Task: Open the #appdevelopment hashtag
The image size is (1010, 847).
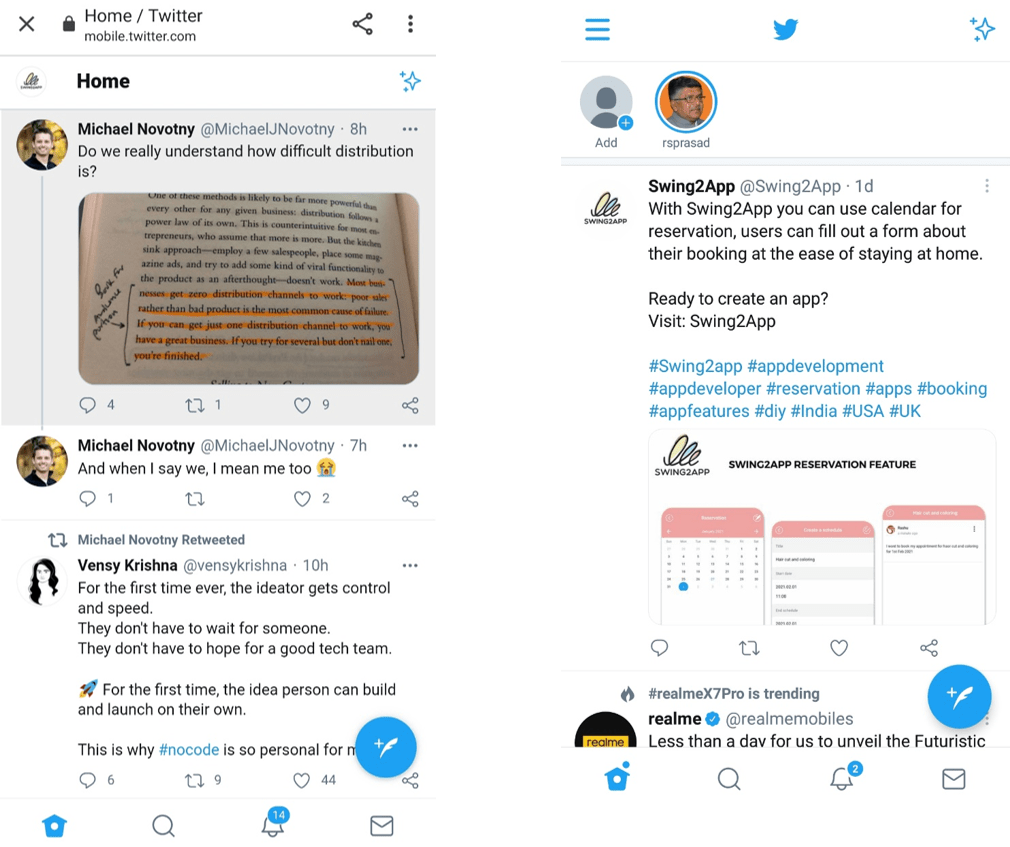Action: [815, 366]
